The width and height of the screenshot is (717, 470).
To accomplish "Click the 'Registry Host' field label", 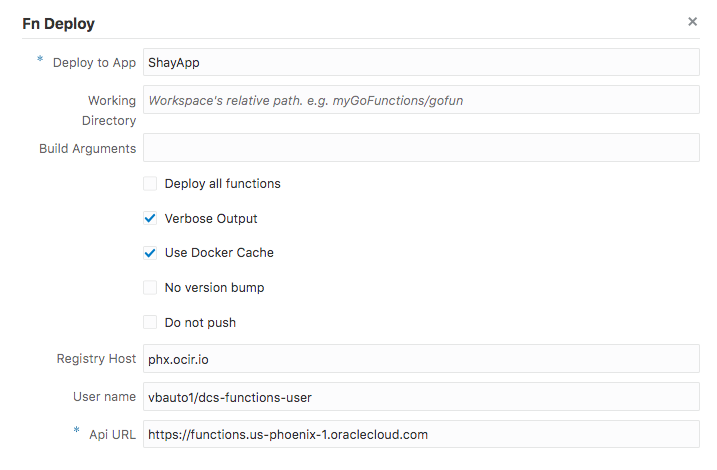I will (96, 358).
